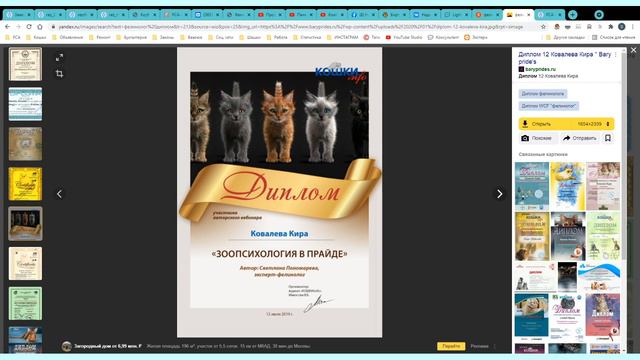
Task: Select the Диплом фелинолога tag
Action: point(543,94)
